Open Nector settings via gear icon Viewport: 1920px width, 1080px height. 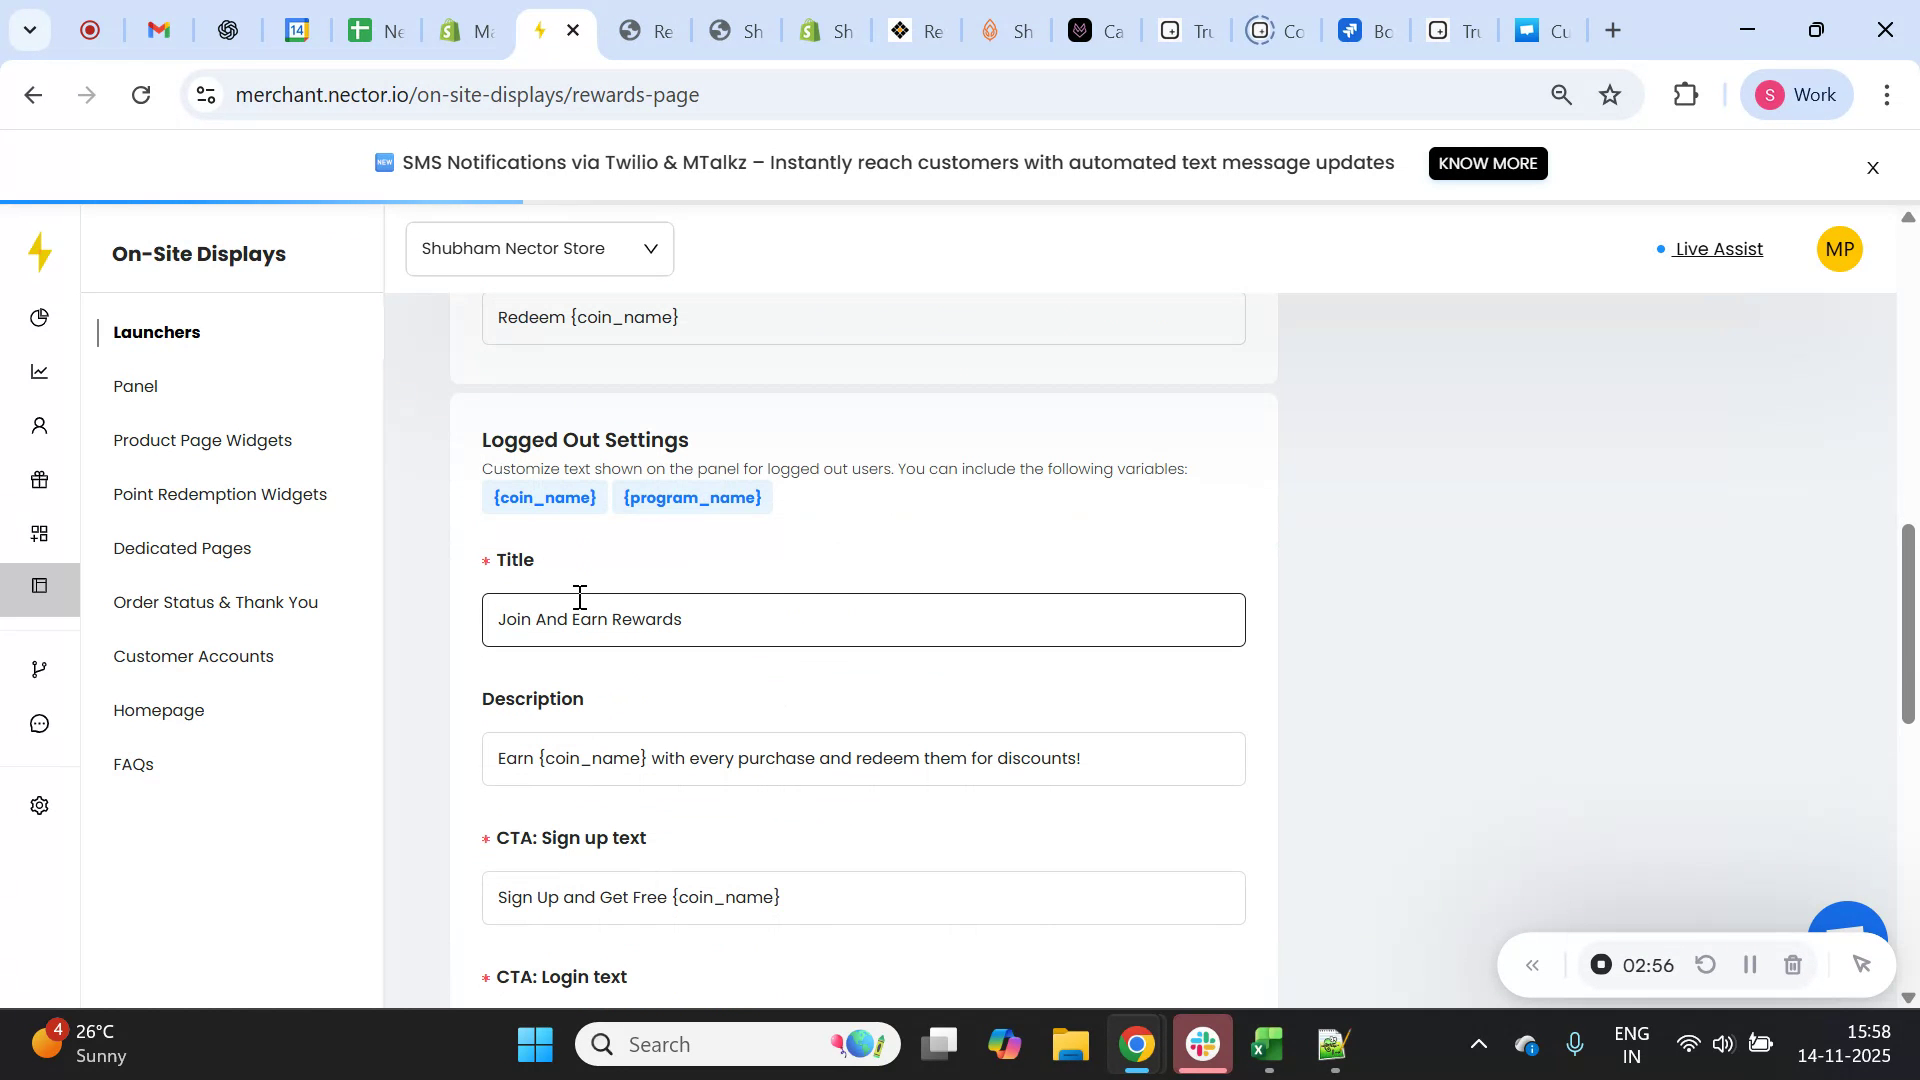[40, 805]
